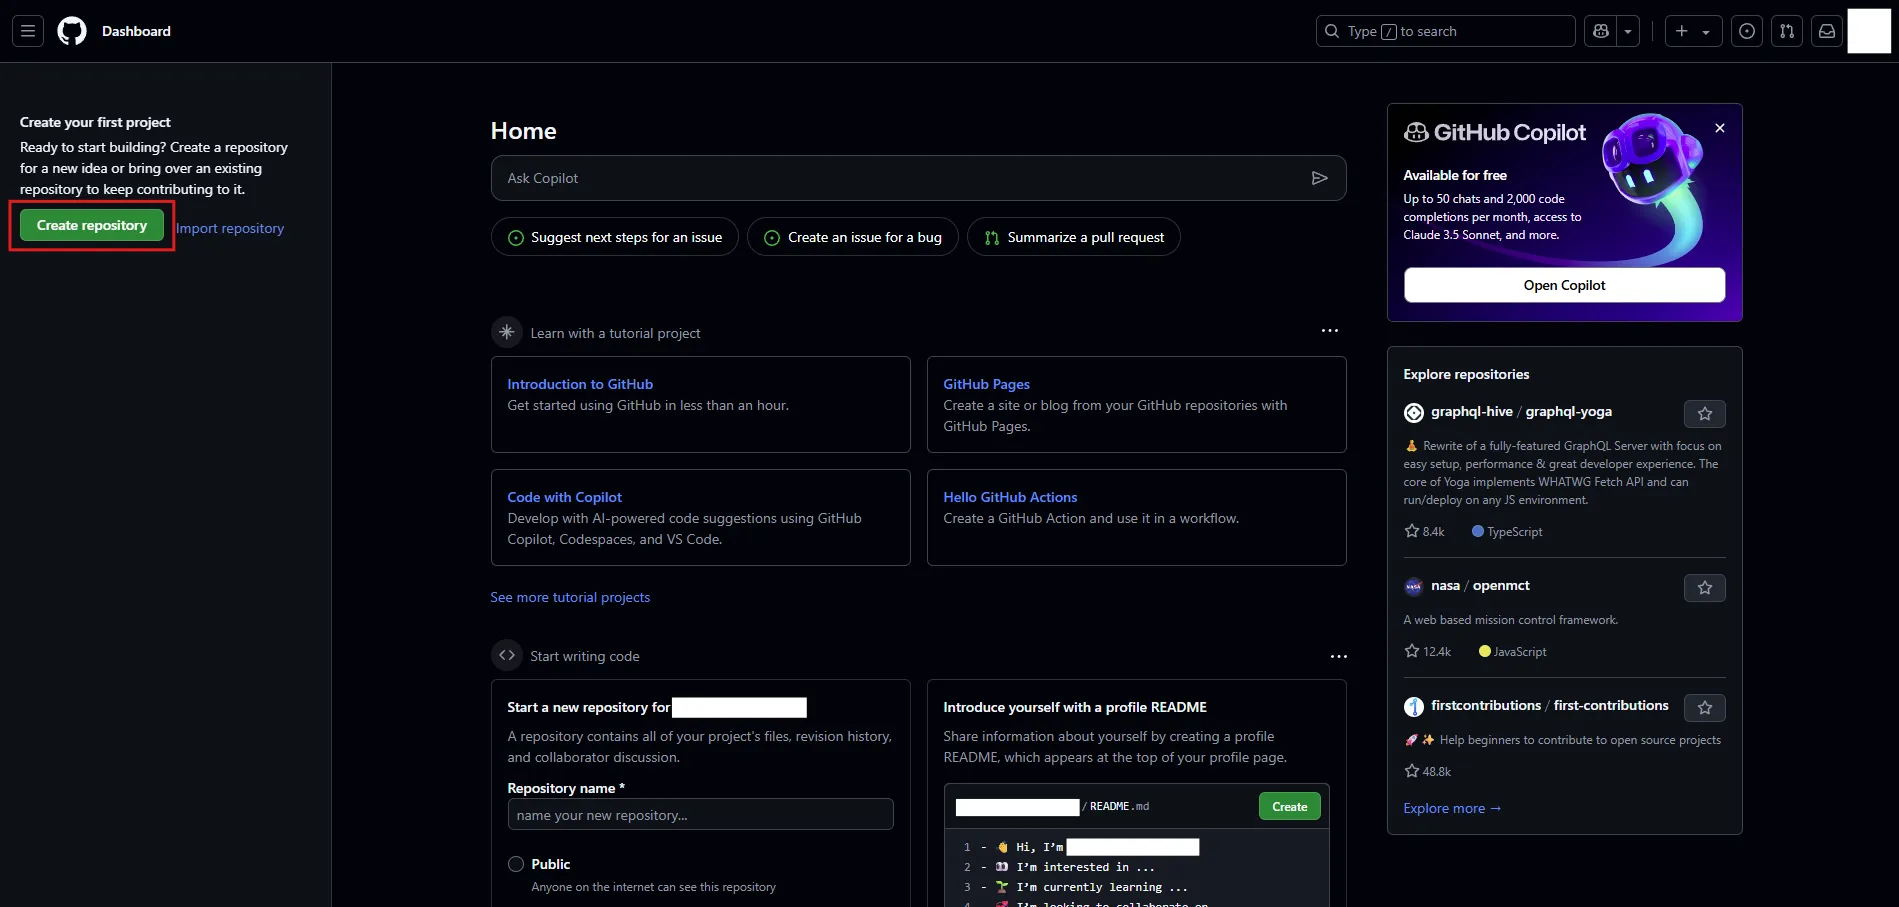Choose Create an issue for a bug
1899x907 pixels.
coord(853,237)
